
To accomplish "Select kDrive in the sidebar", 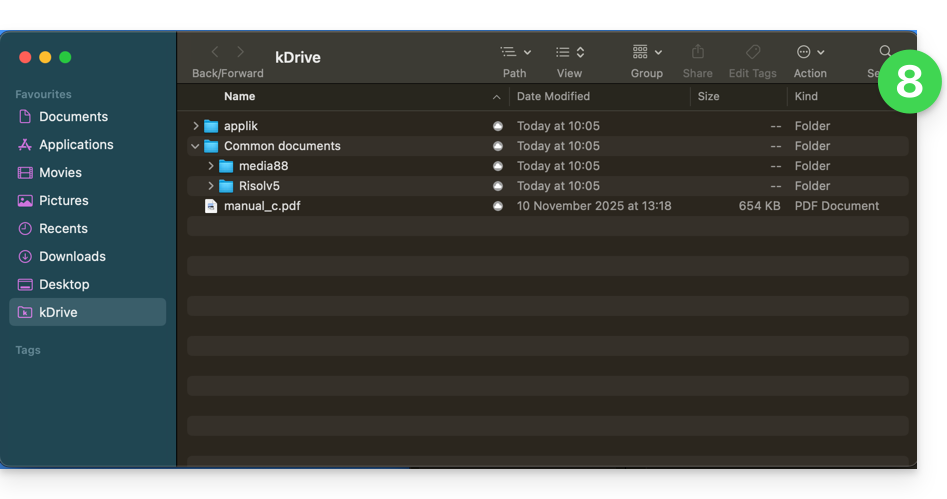I will [58, 312].
